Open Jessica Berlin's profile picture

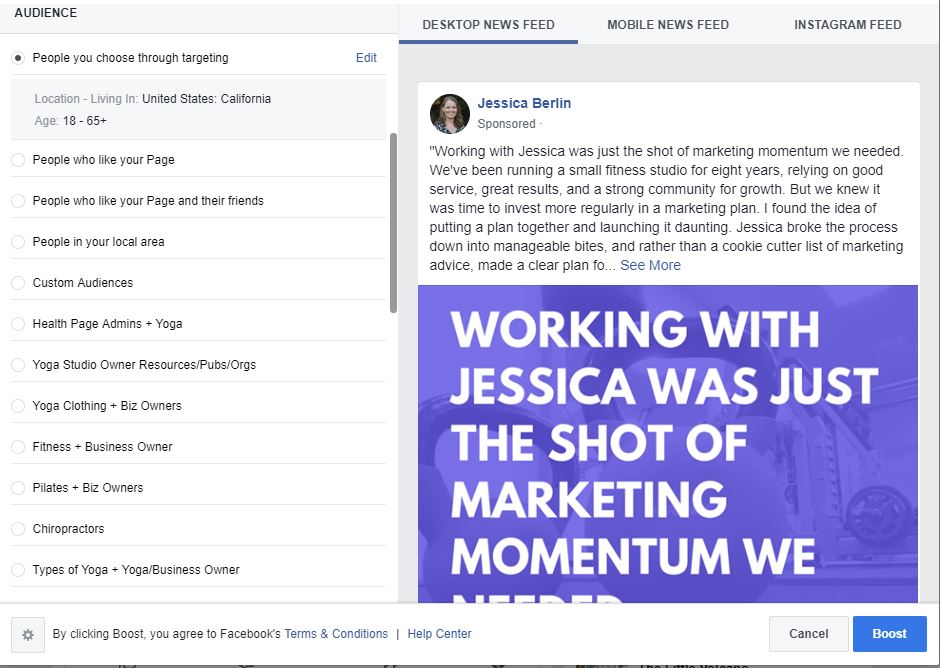click(x=450, y=114)
